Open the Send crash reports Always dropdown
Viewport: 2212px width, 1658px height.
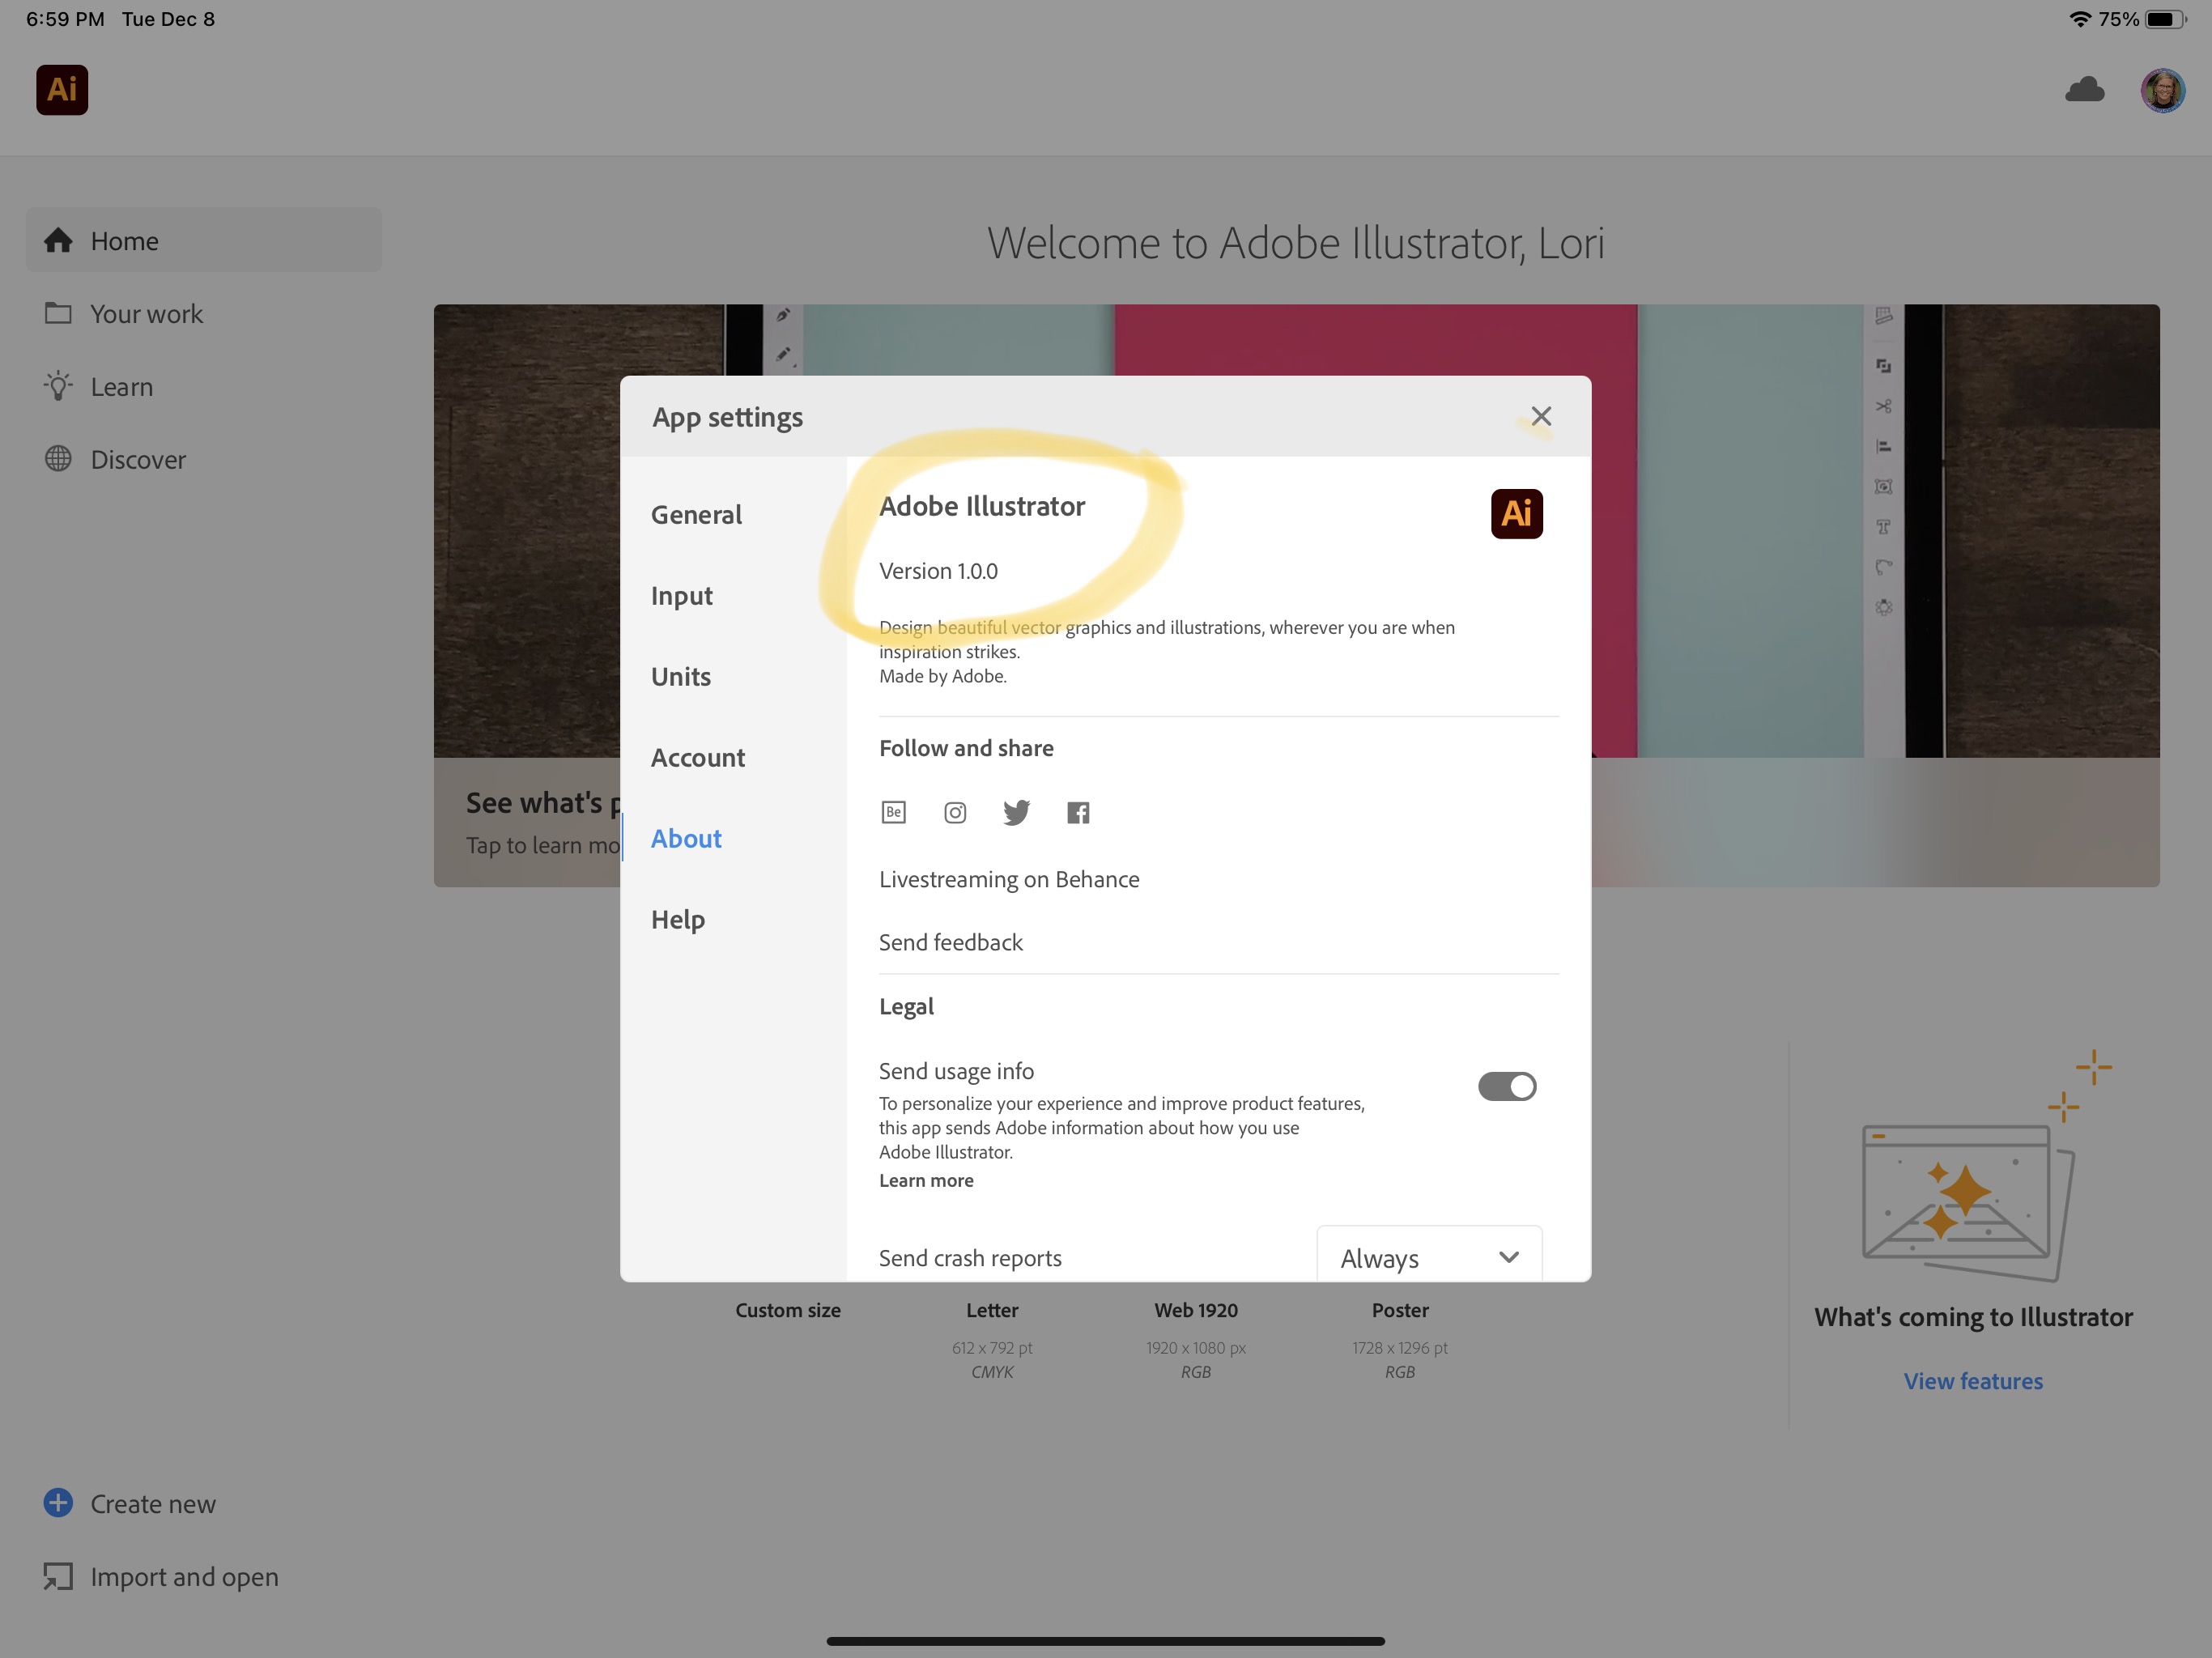point(1429,1258)
